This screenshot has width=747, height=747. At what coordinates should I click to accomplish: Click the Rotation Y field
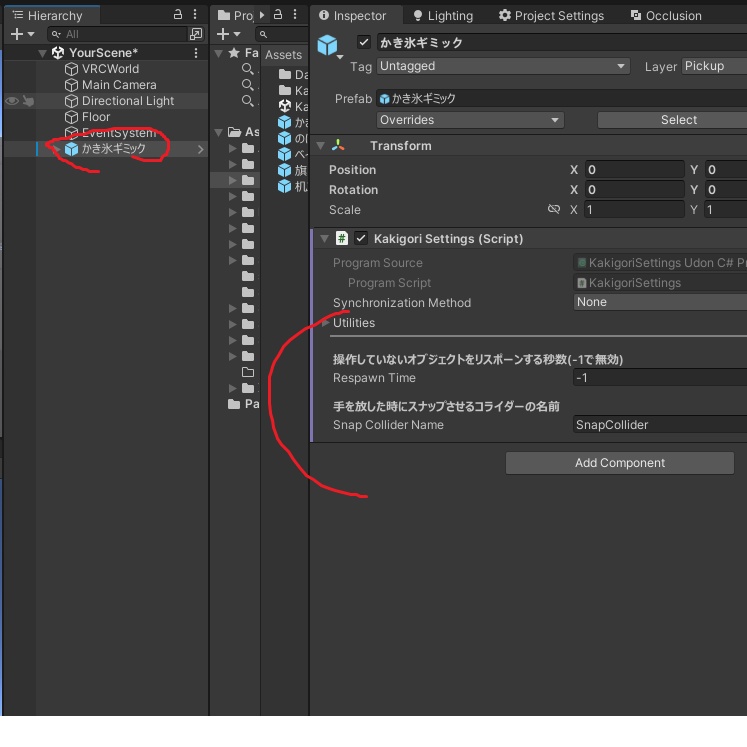(x=726, y=190)
